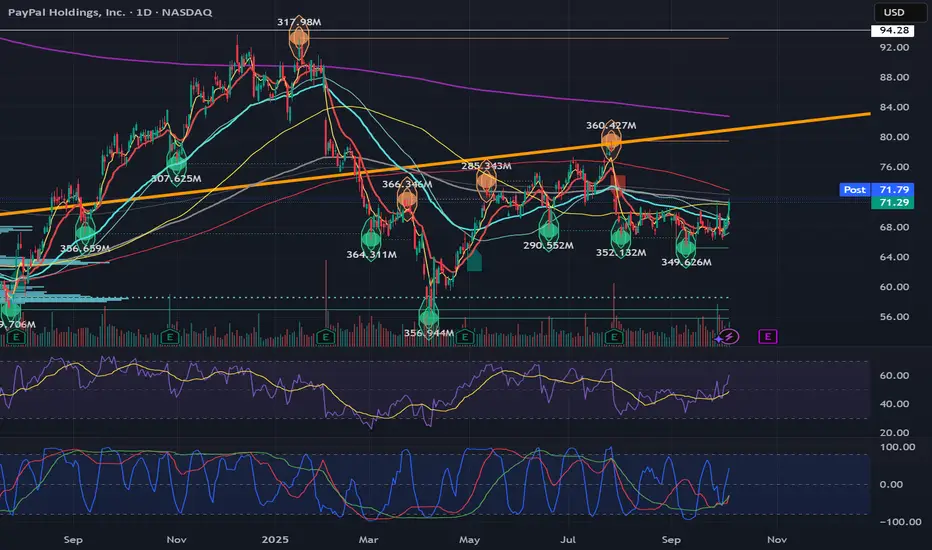Click the orange marker labeled 317.98M
The width and height of the screenshot is (932, 550).
[299, 39]
